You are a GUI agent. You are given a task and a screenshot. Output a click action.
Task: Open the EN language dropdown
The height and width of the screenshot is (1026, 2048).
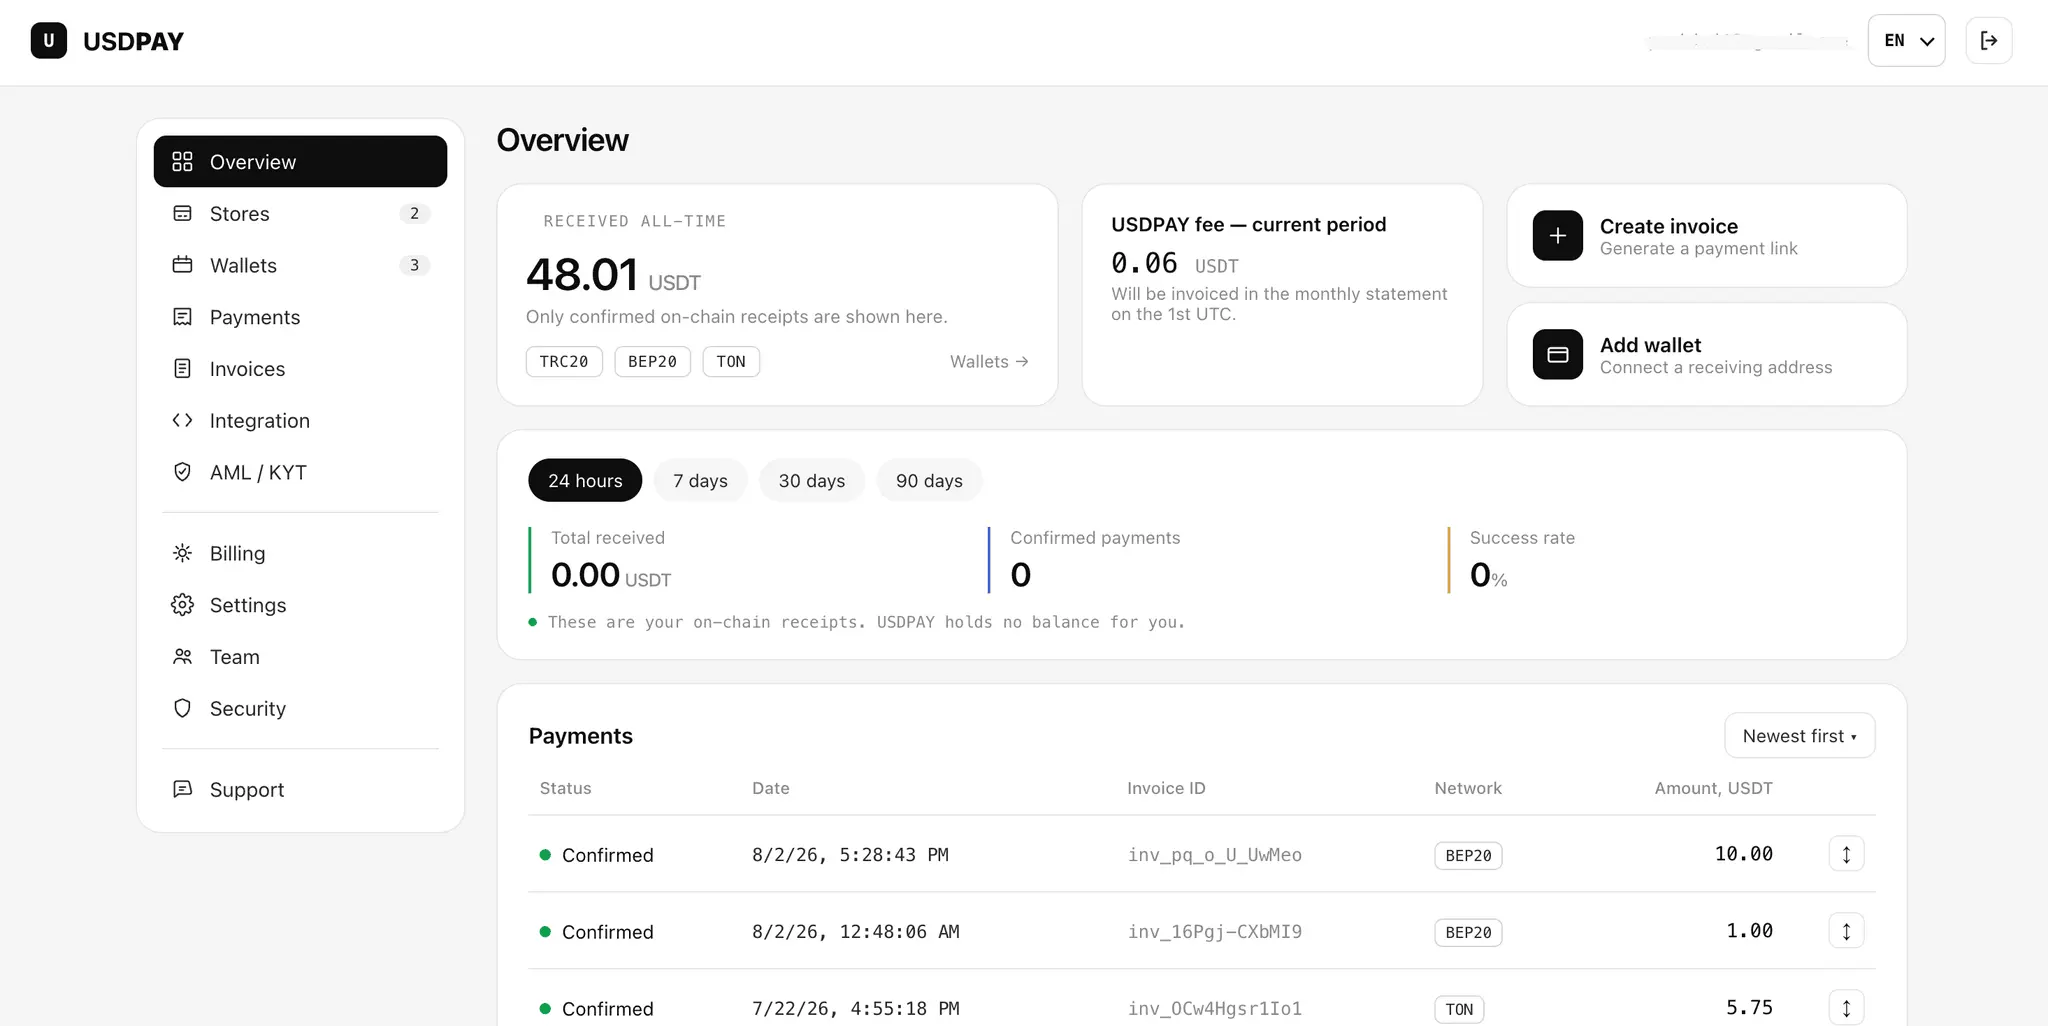pos(1906,41)
